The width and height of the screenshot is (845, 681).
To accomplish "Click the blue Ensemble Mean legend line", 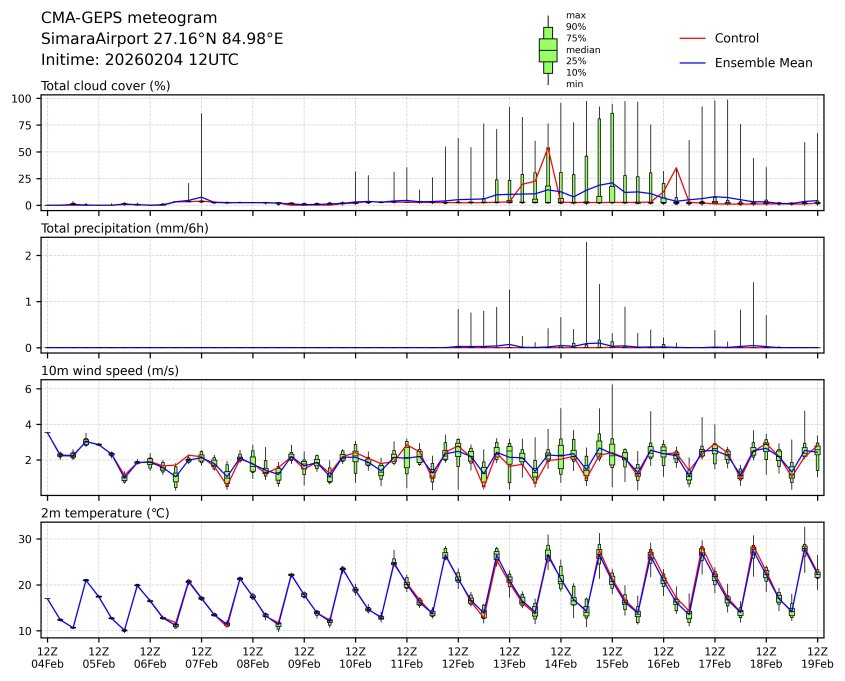I will [693, 62].
